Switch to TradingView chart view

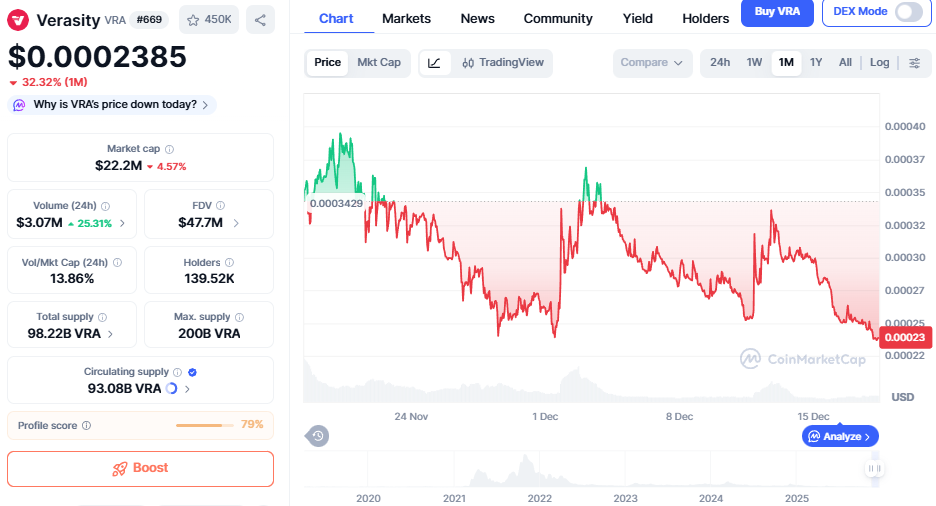pyautogui.click(x=503, y=63)
